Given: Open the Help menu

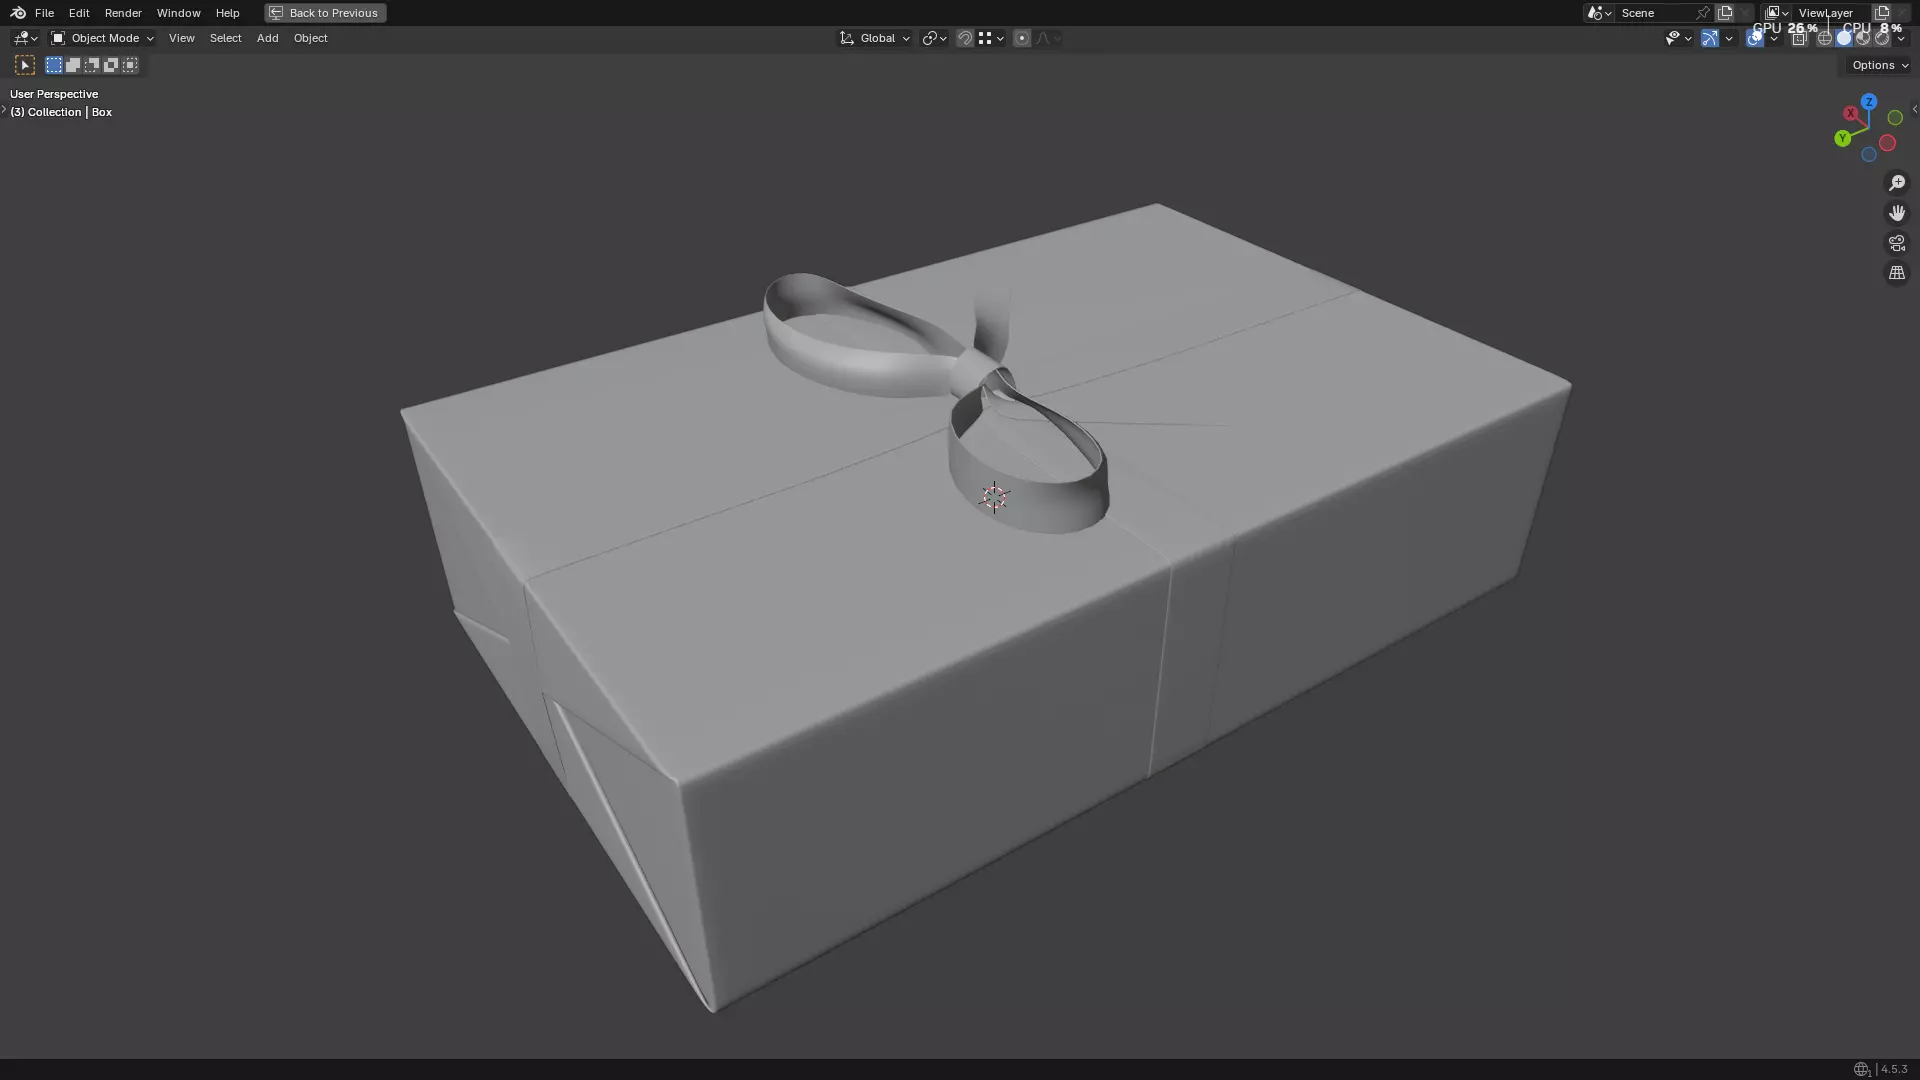Looking at the screenshot, I should (x=227, y=13).
